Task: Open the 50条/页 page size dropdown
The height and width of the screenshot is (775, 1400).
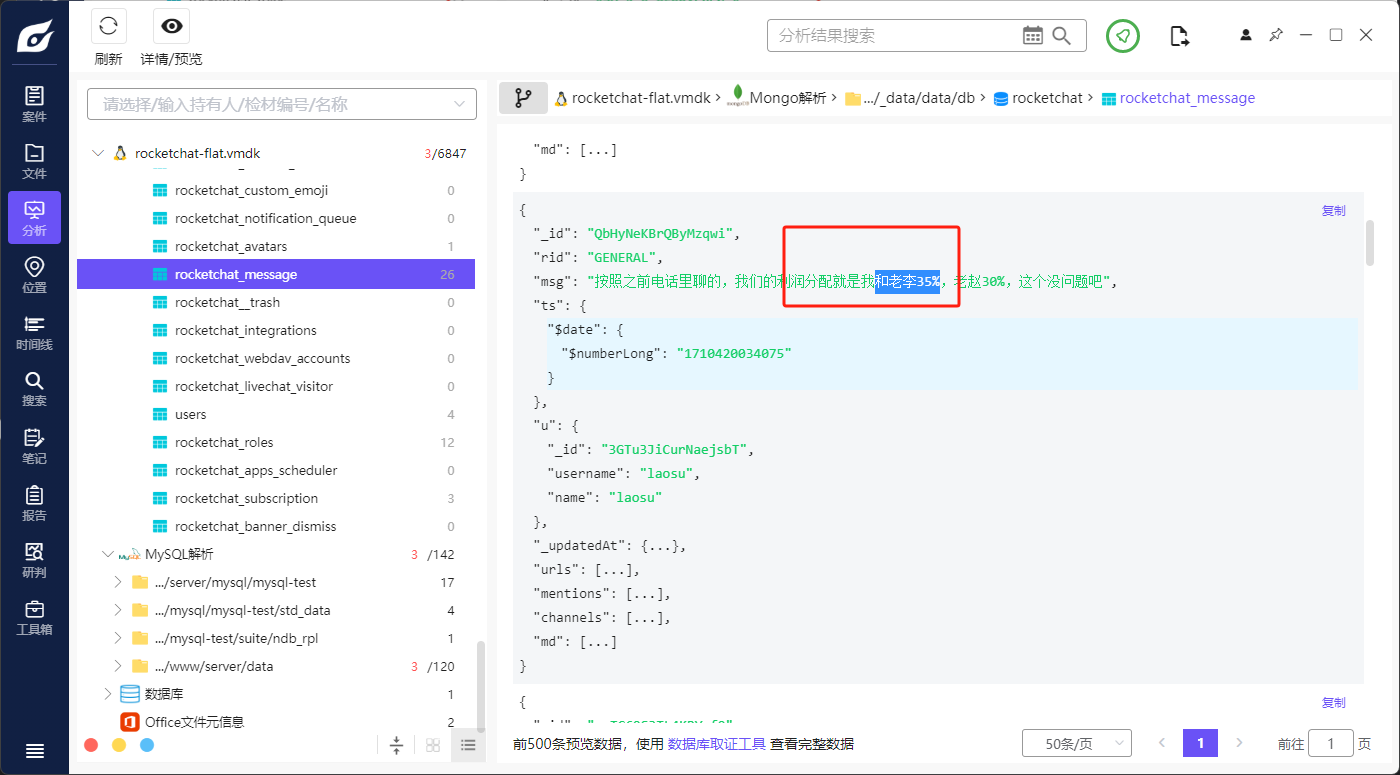Action: (x=1076, y=744)
